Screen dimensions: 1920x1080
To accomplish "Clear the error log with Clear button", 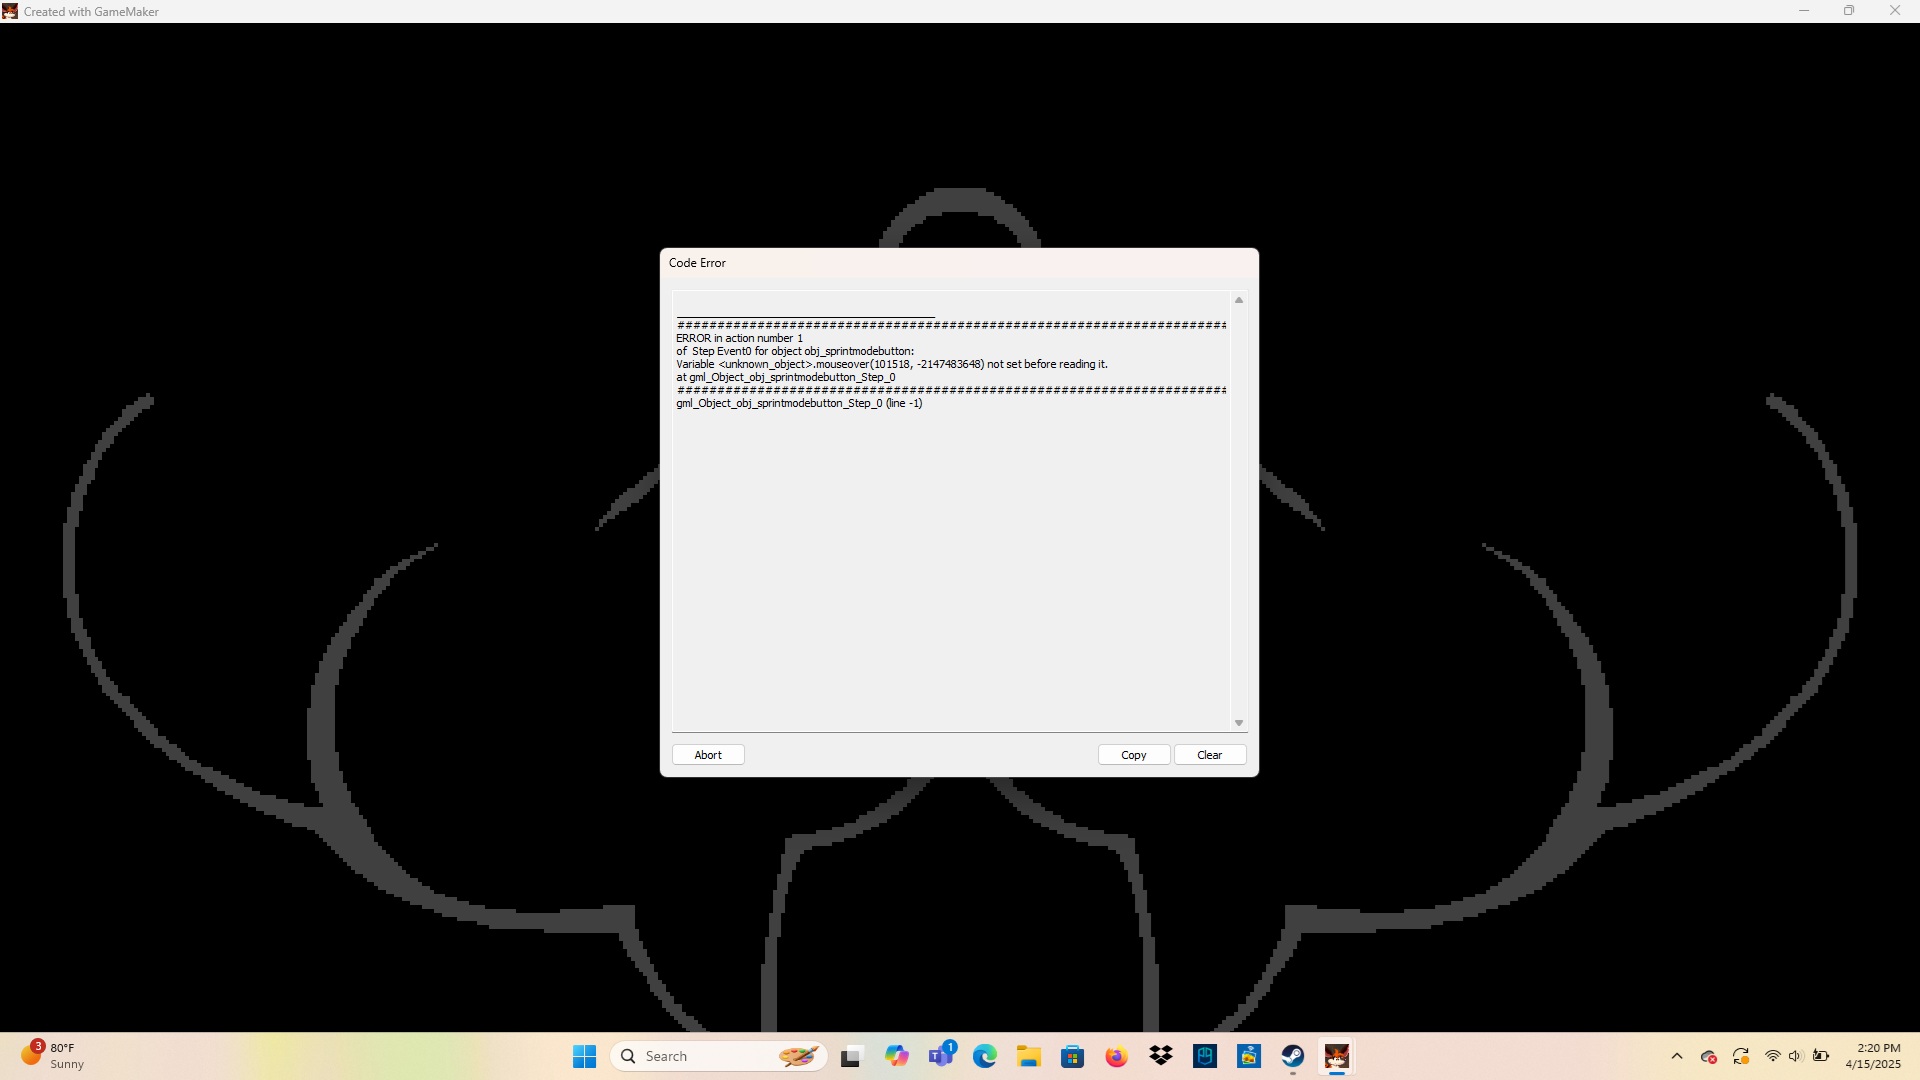I will (x=1209, y=755).
